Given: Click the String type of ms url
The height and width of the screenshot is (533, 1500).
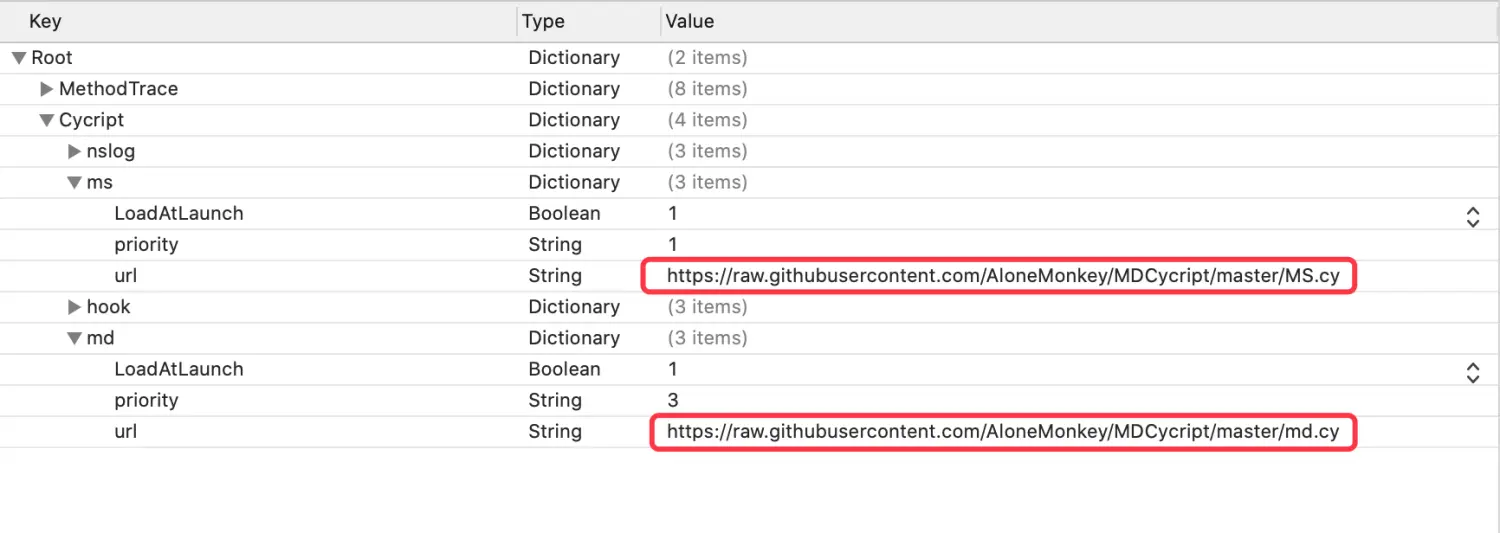Looking at the screenshot, I should pyautogui.click(x=554, y=276).
